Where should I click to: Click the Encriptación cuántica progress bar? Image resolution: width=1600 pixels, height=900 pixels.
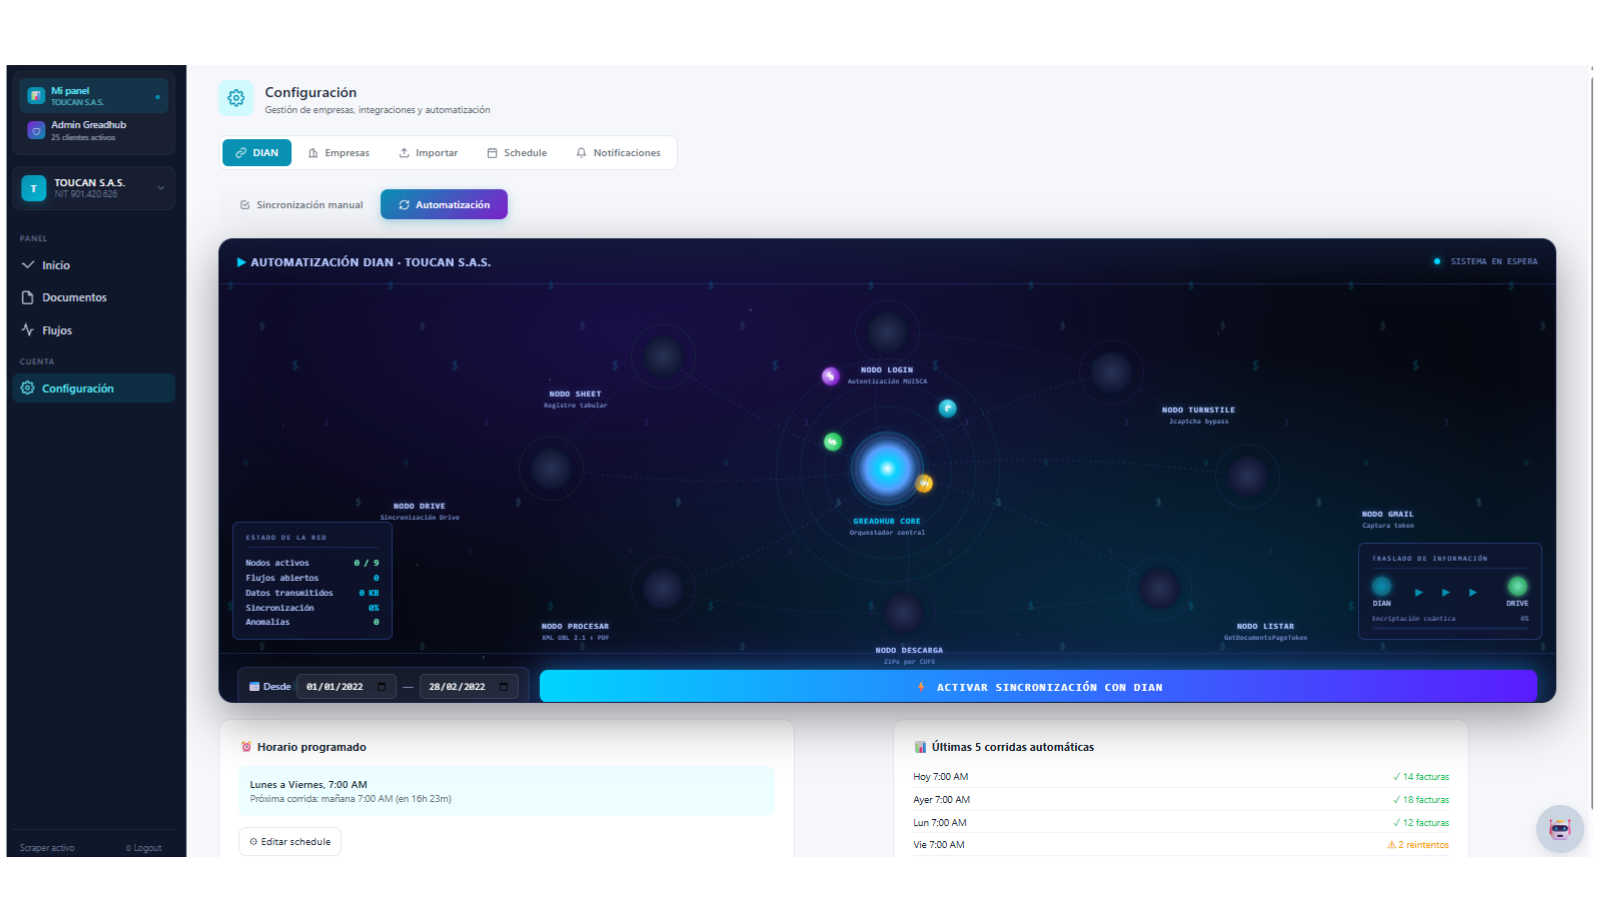click(1450, 627)
